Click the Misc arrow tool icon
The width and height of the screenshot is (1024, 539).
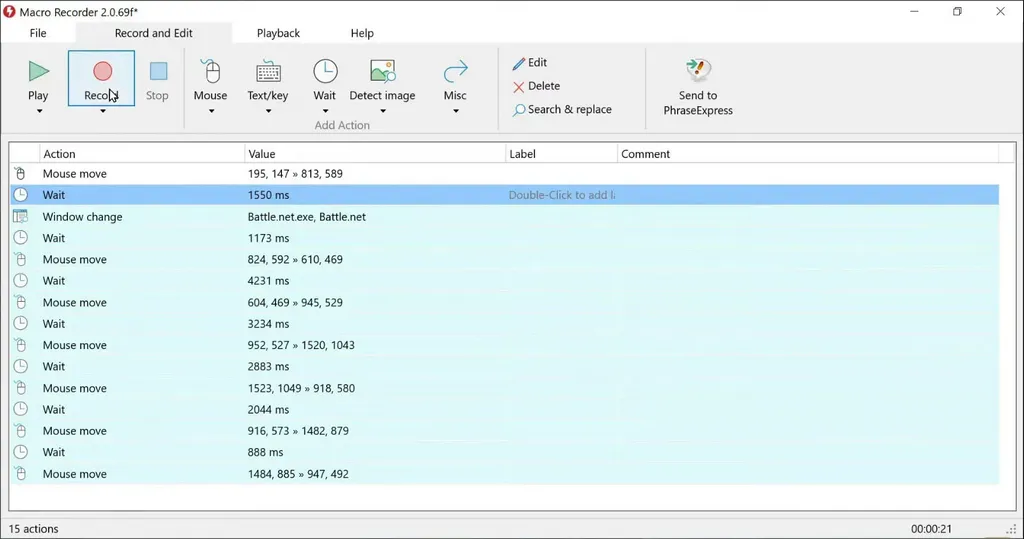coord(455,71)
